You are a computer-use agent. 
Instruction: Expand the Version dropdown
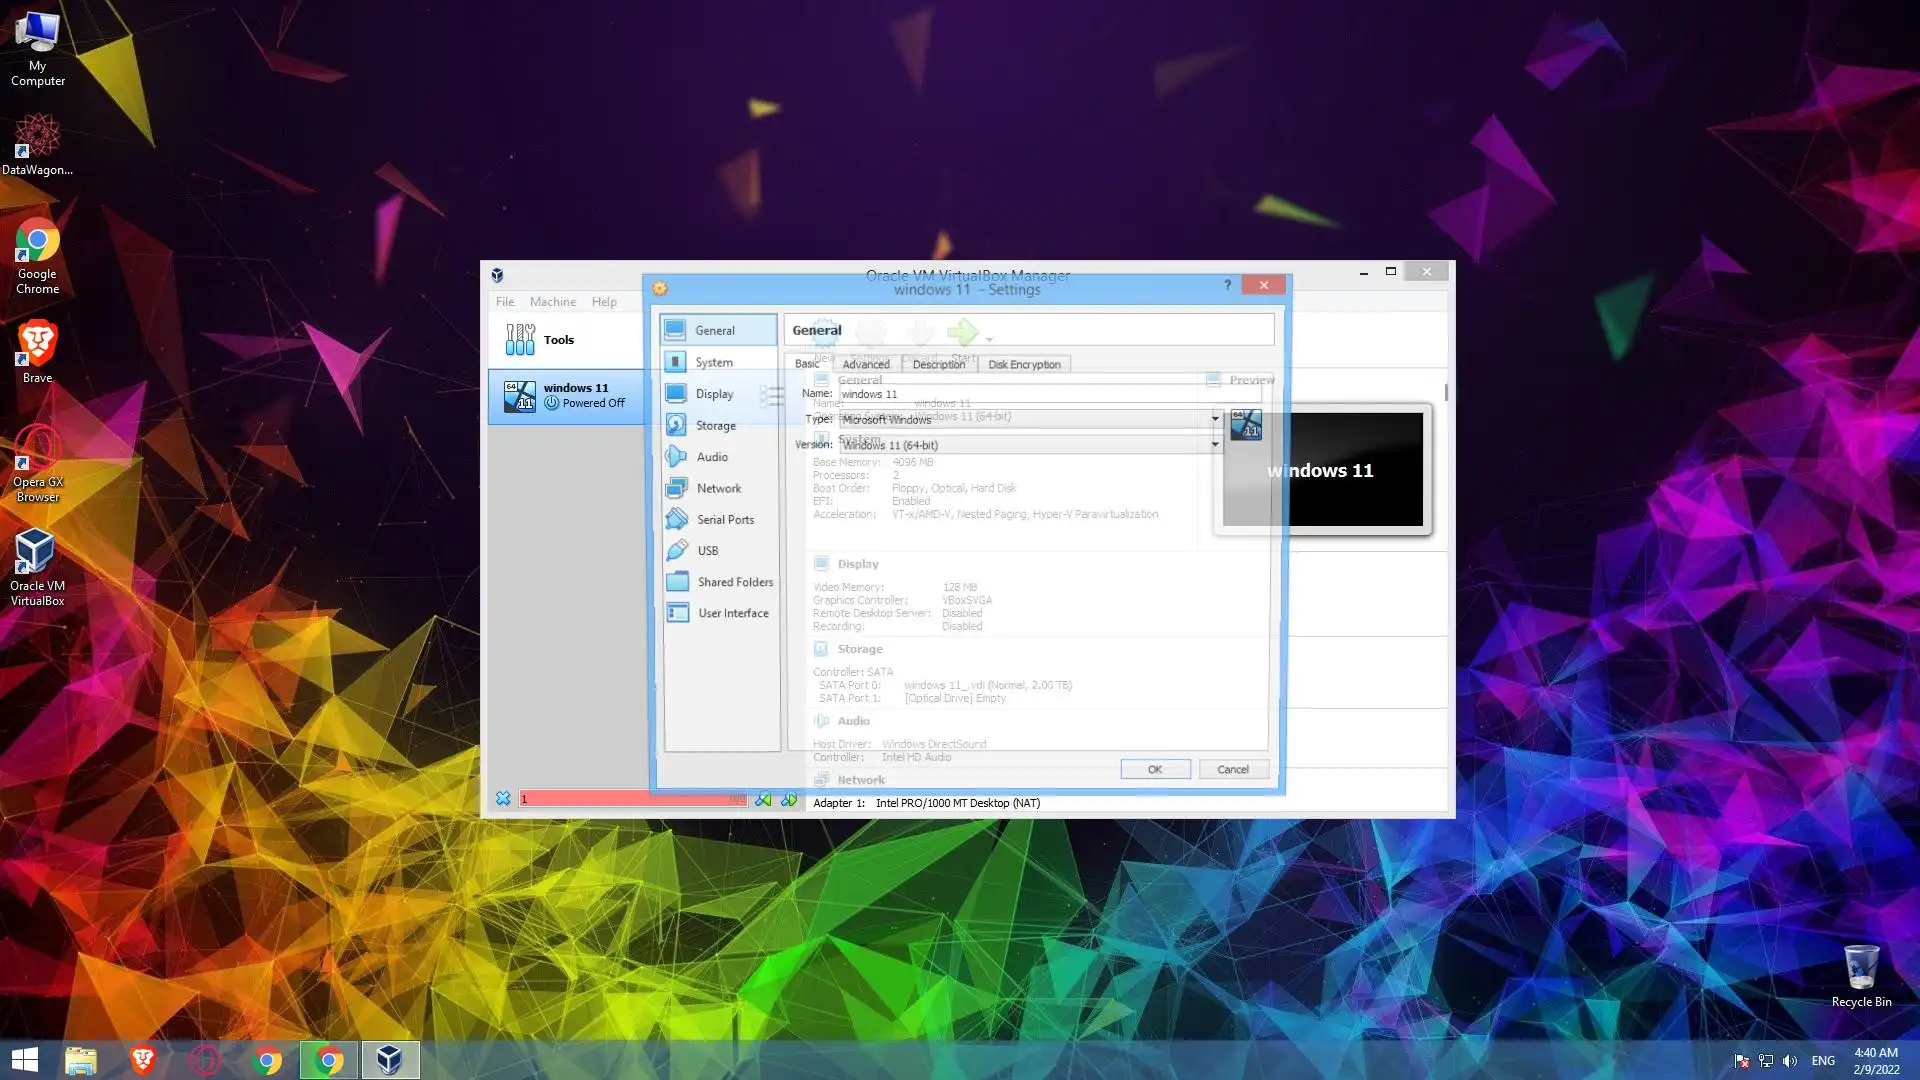click(1214, 444)
